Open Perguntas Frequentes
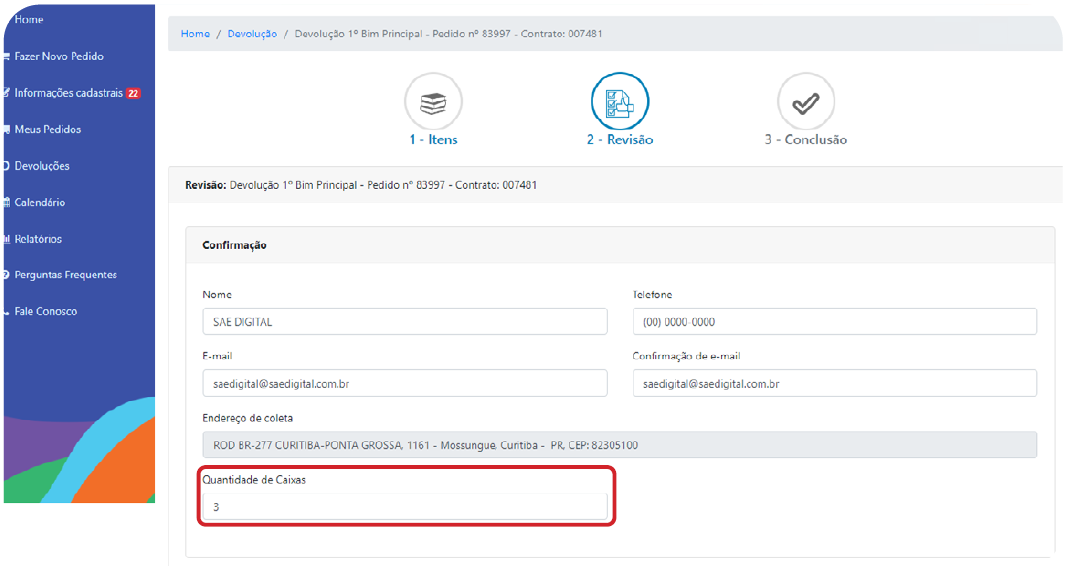 [65, 275]
